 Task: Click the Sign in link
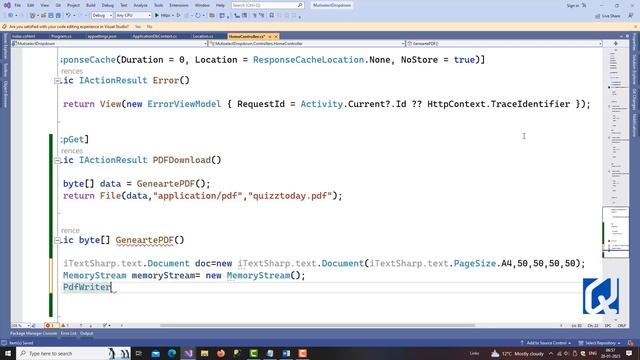click(573, 5)
